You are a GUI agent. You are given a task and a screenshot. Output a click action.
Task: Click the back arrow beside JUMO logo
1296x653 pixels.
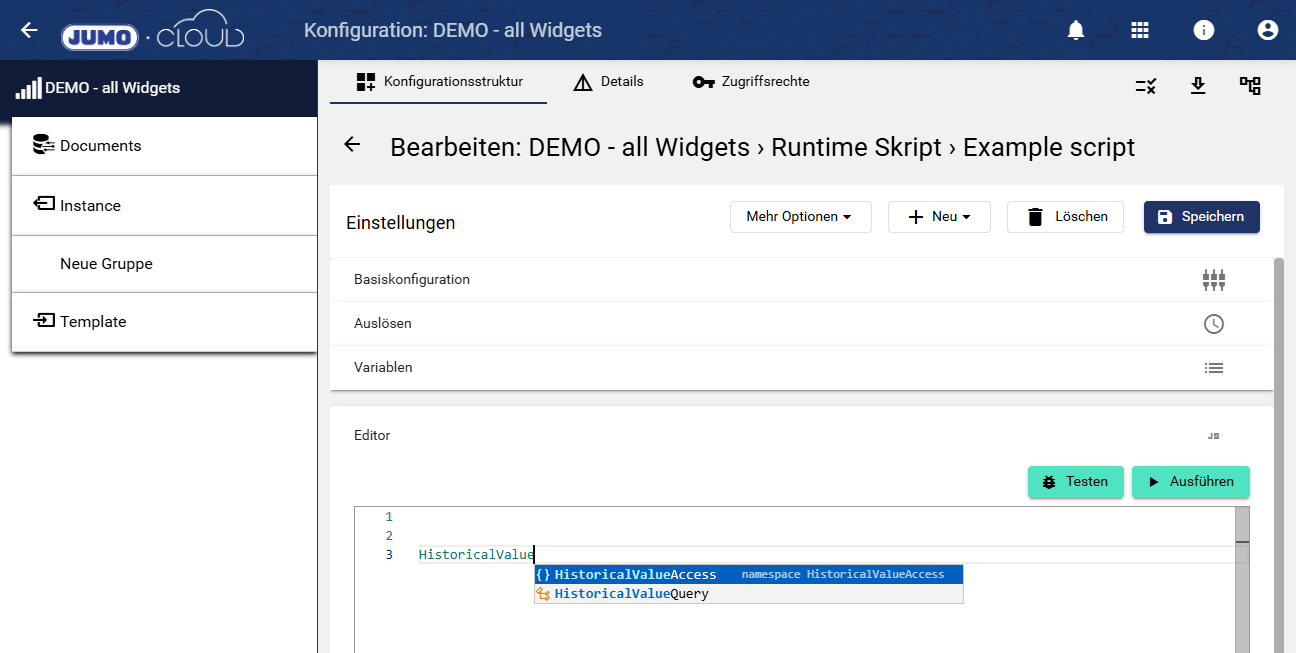pyautogui.click(x=29, y=30)
